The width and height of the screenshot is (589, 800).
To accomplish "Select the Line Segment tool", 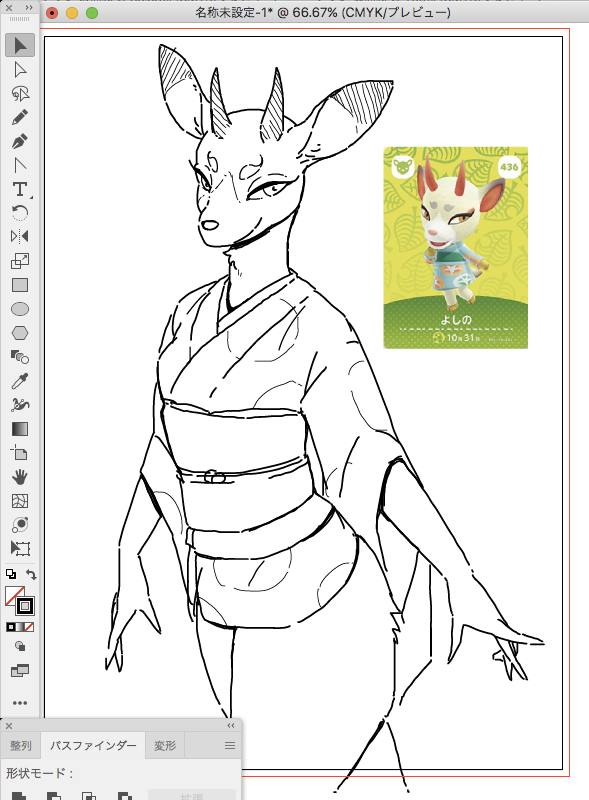I will pyautogui.click(x=20, y=165).
